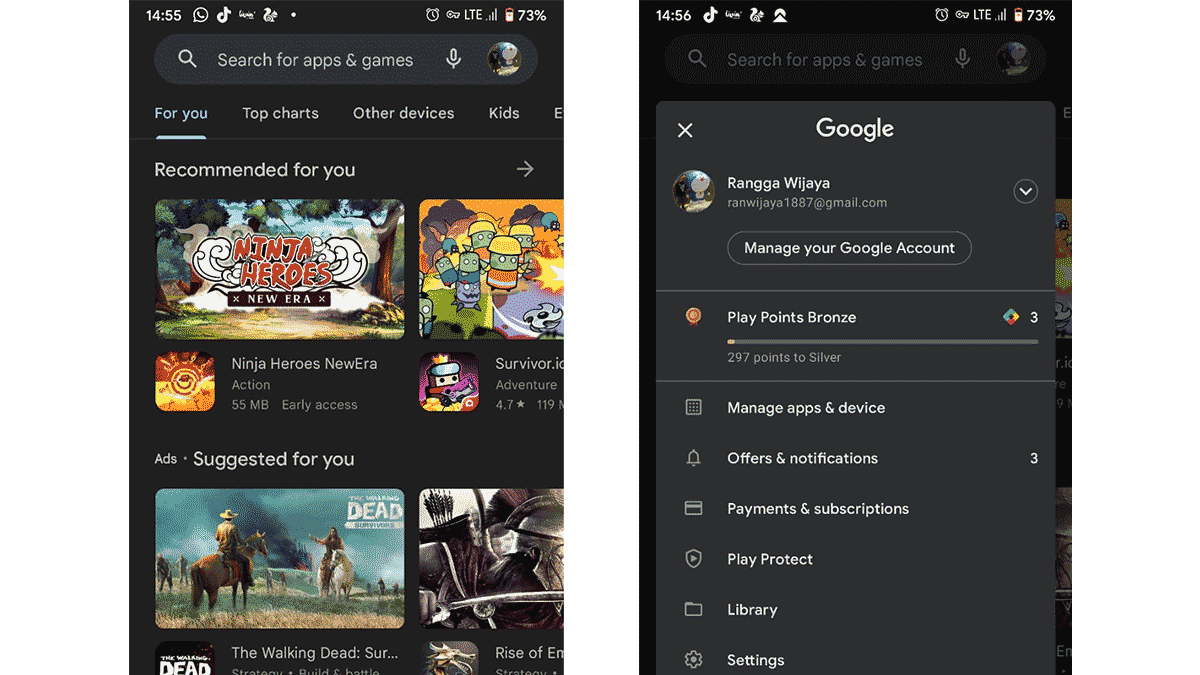This screenshot has width=1200, height=675.
Task: Close the Google account panel with X
Action: 685,130
